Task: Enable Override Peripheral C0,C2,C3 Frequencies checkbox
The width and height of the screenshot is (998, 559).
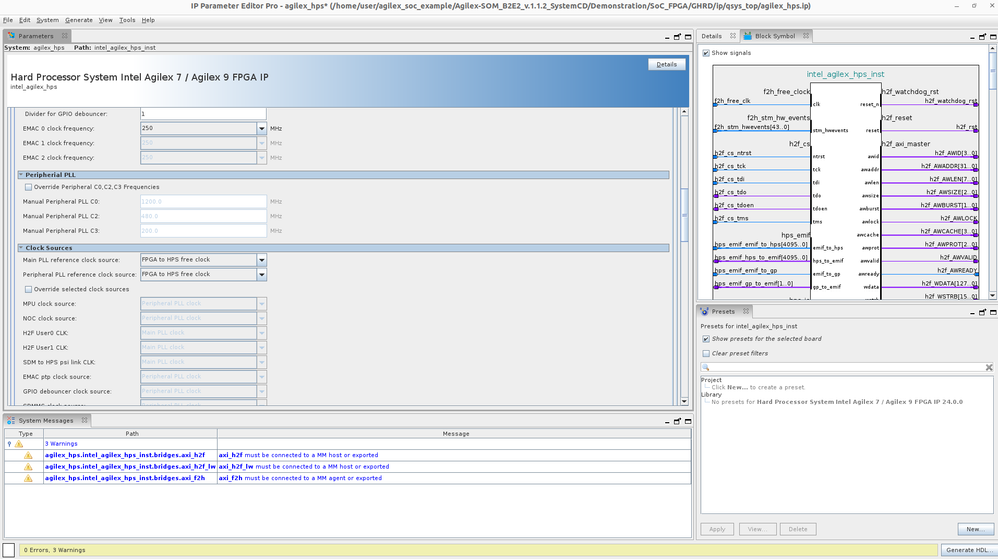Action: tap(28, 187)
